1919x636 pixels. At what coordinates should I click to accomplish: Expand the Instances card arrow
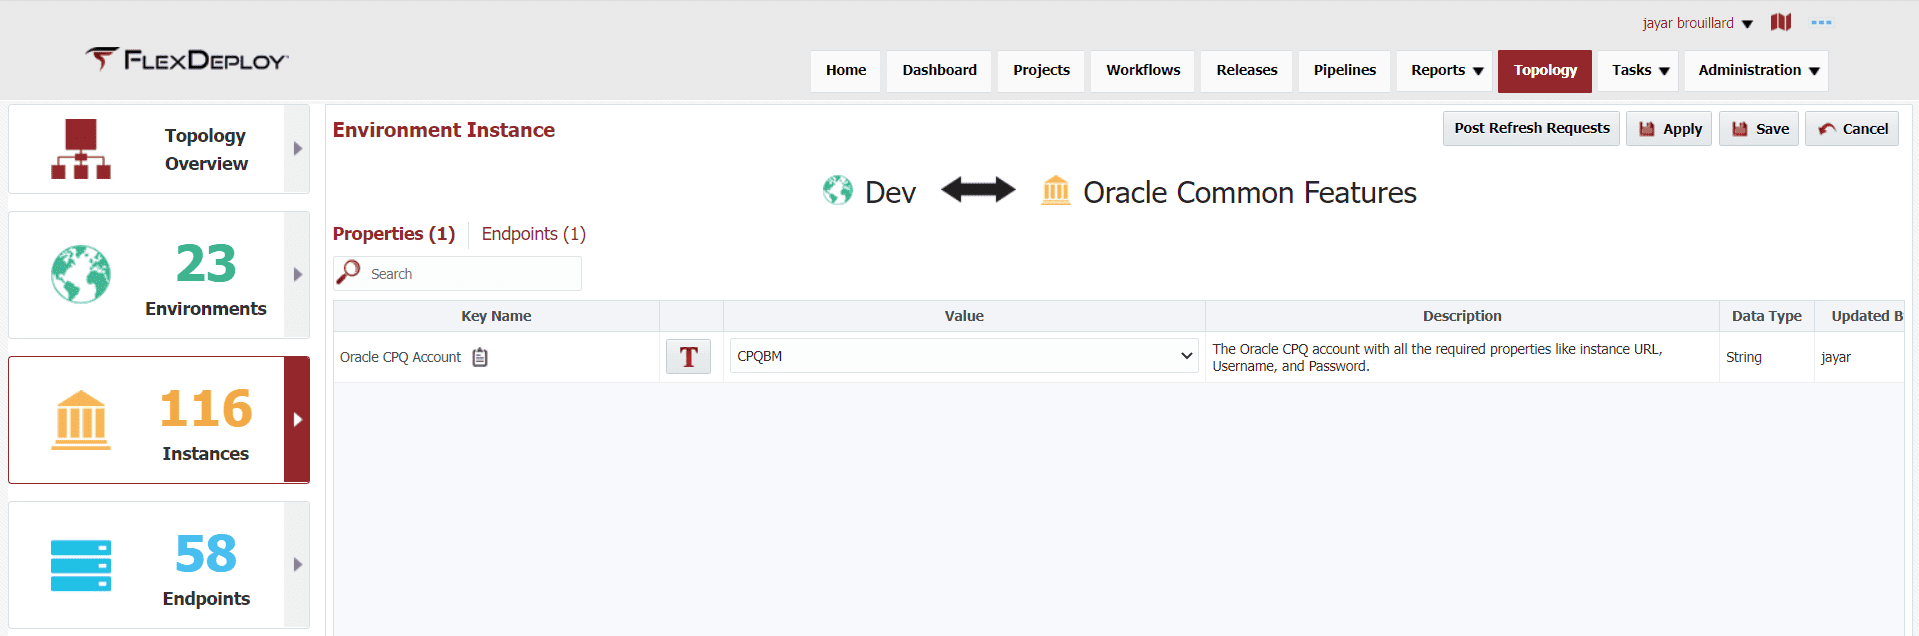tap(297, 420)
